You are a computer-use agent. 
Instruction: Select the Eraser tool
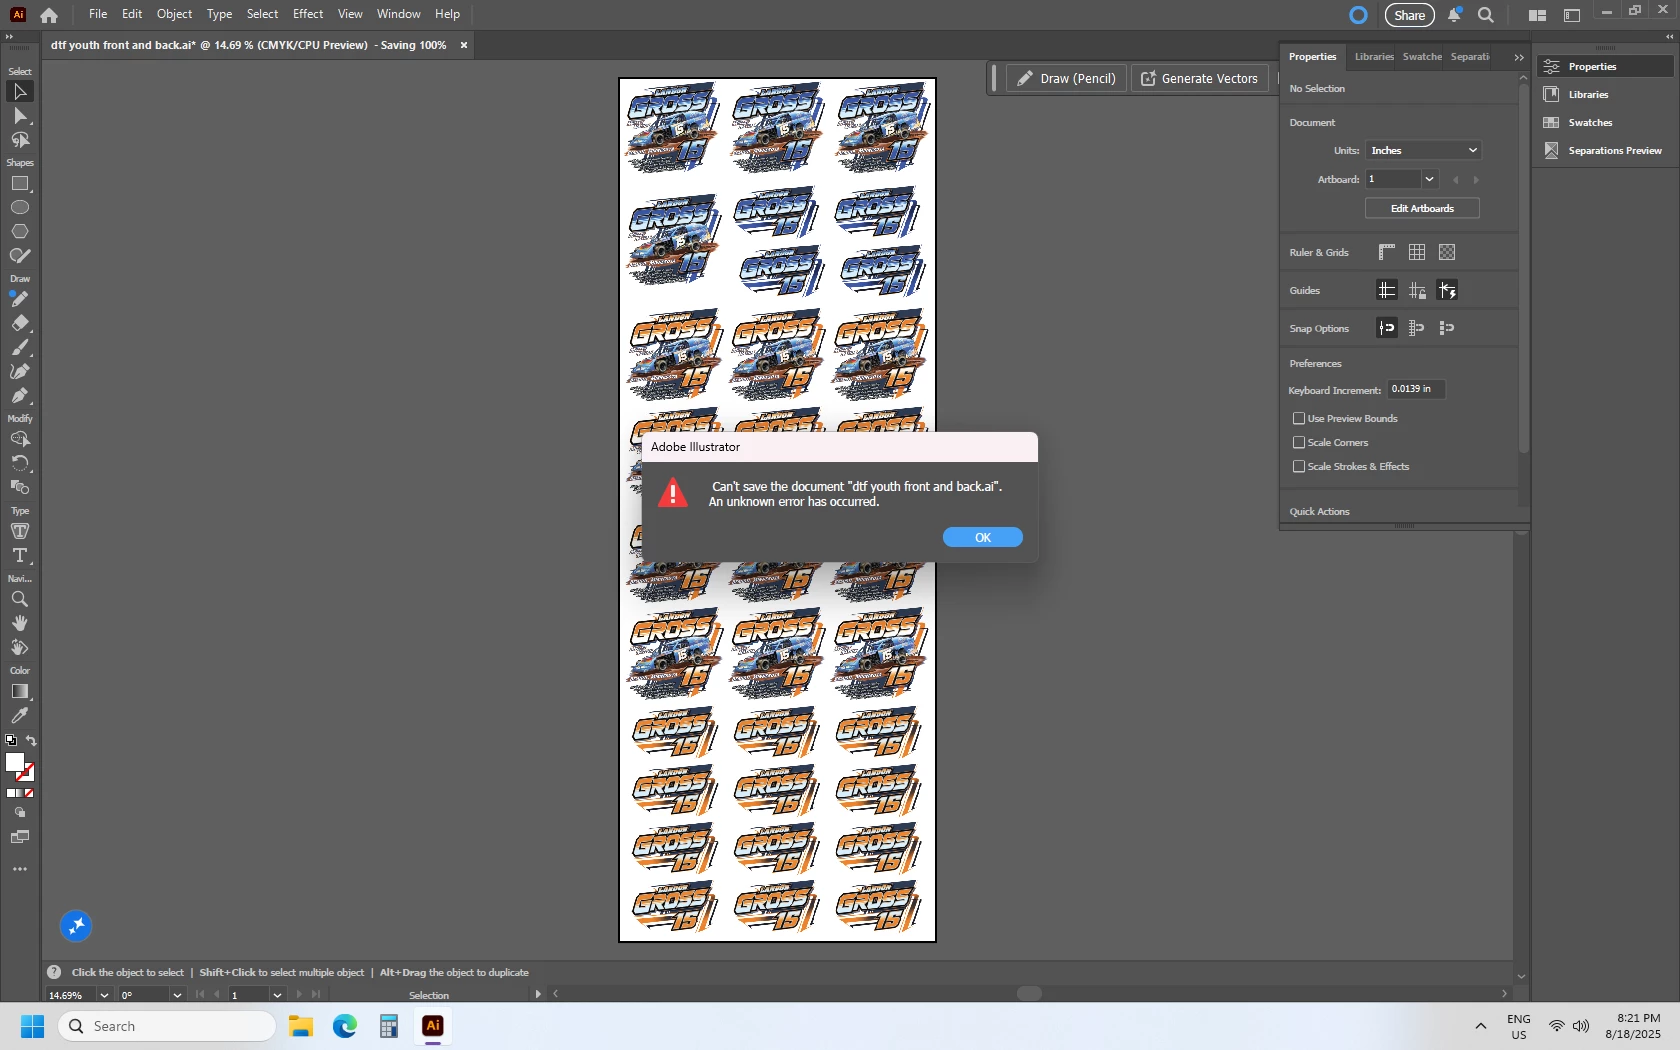coord(20,324)
